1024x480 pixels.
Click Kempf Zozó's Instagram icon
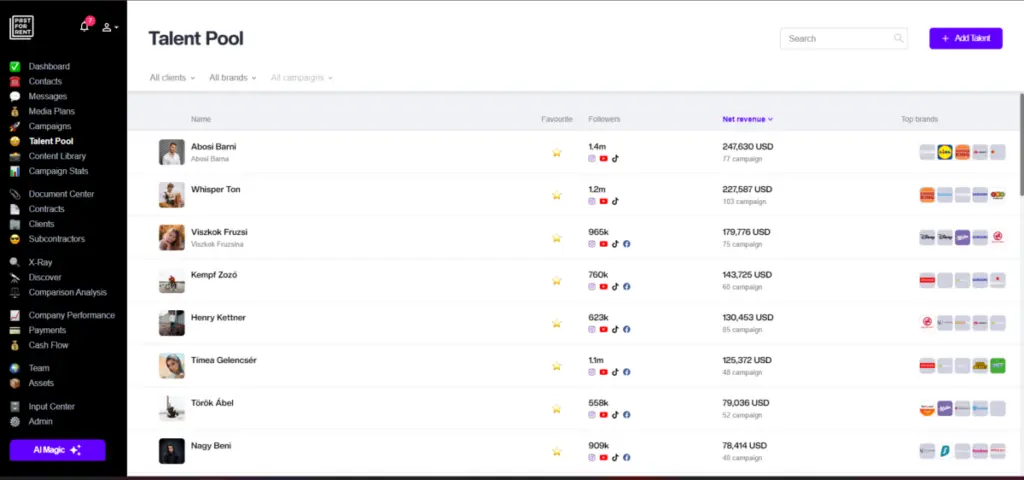pos(592,287)
